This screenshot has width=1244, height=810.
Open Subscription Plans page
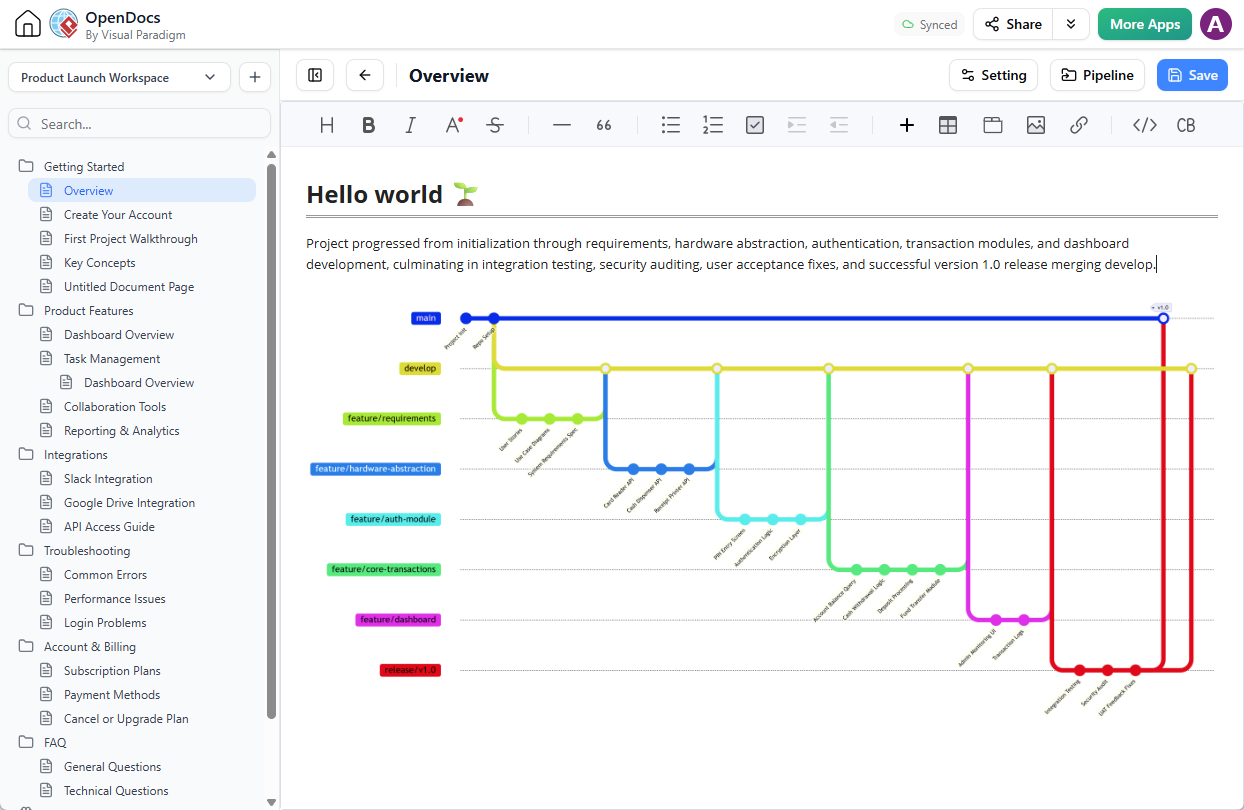[112, 671]
